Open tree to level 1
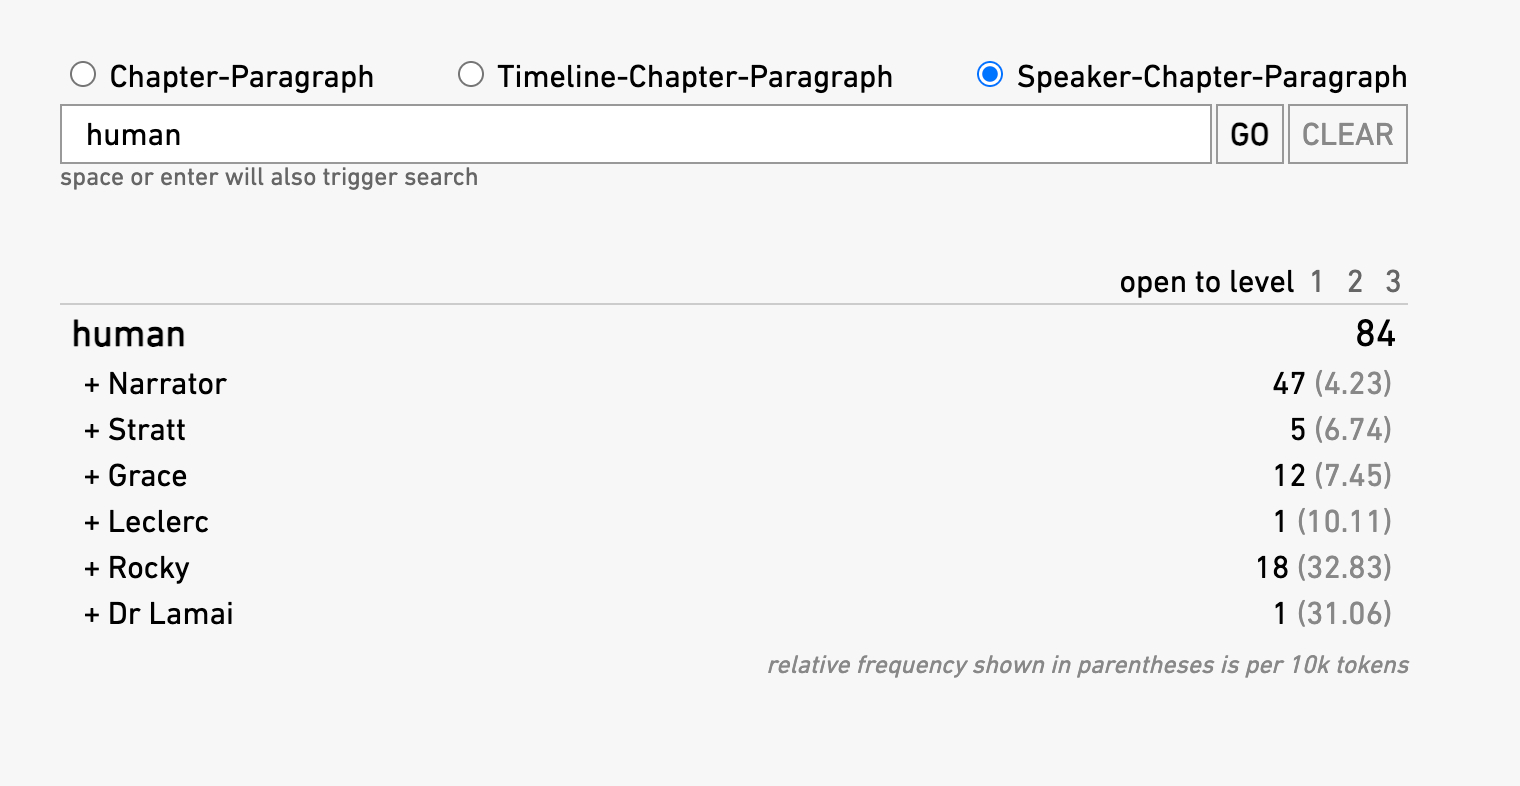Screen dimensions: 1520x786 [1317, 282]
